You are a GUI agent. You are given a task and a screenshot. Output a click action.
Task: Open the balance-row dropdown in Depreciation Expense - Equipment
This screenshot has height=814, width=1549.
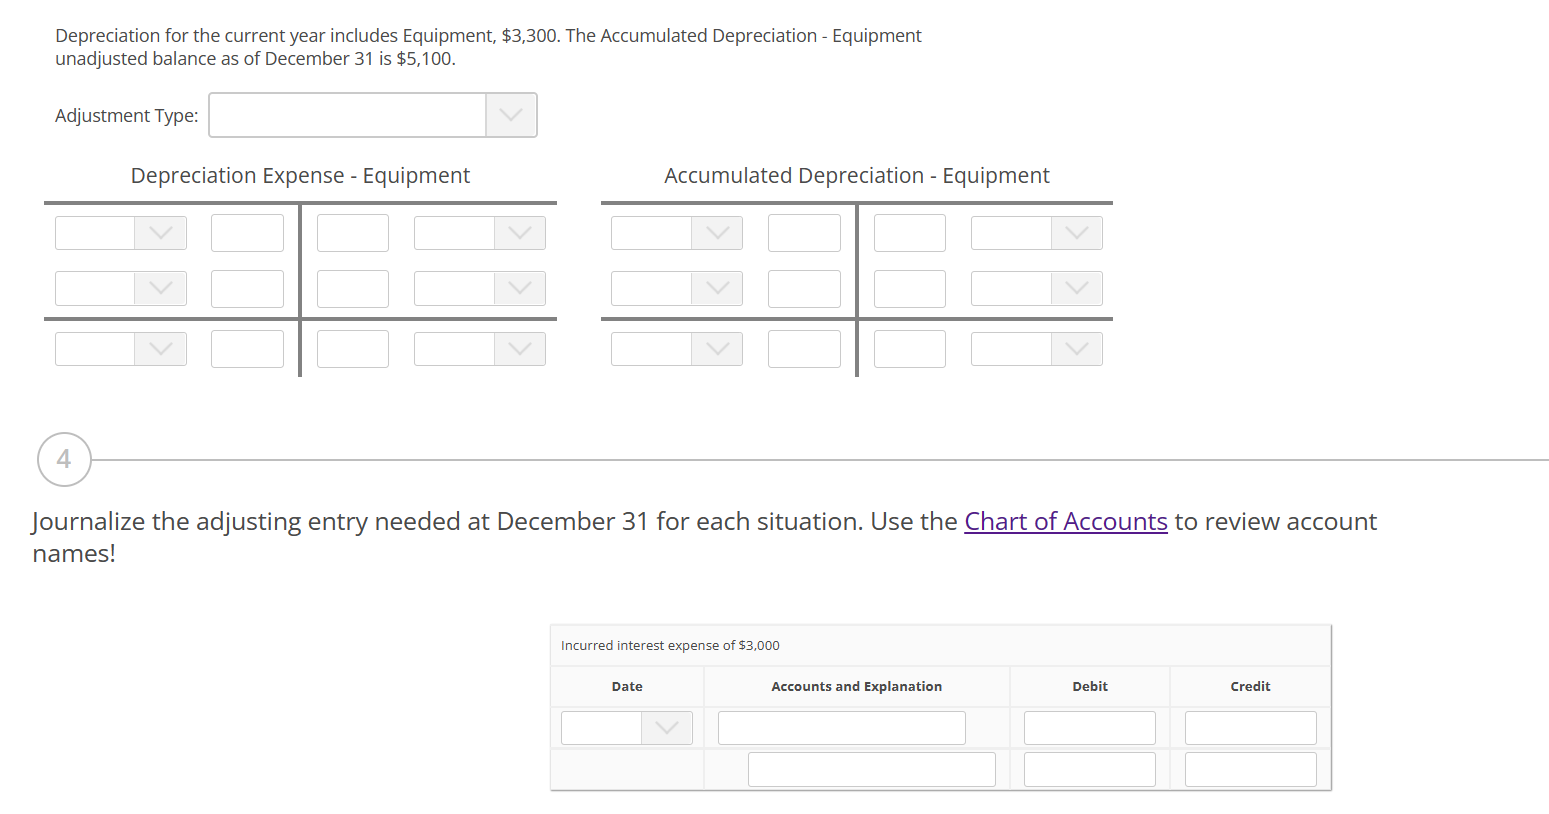(x=120, y=348)
